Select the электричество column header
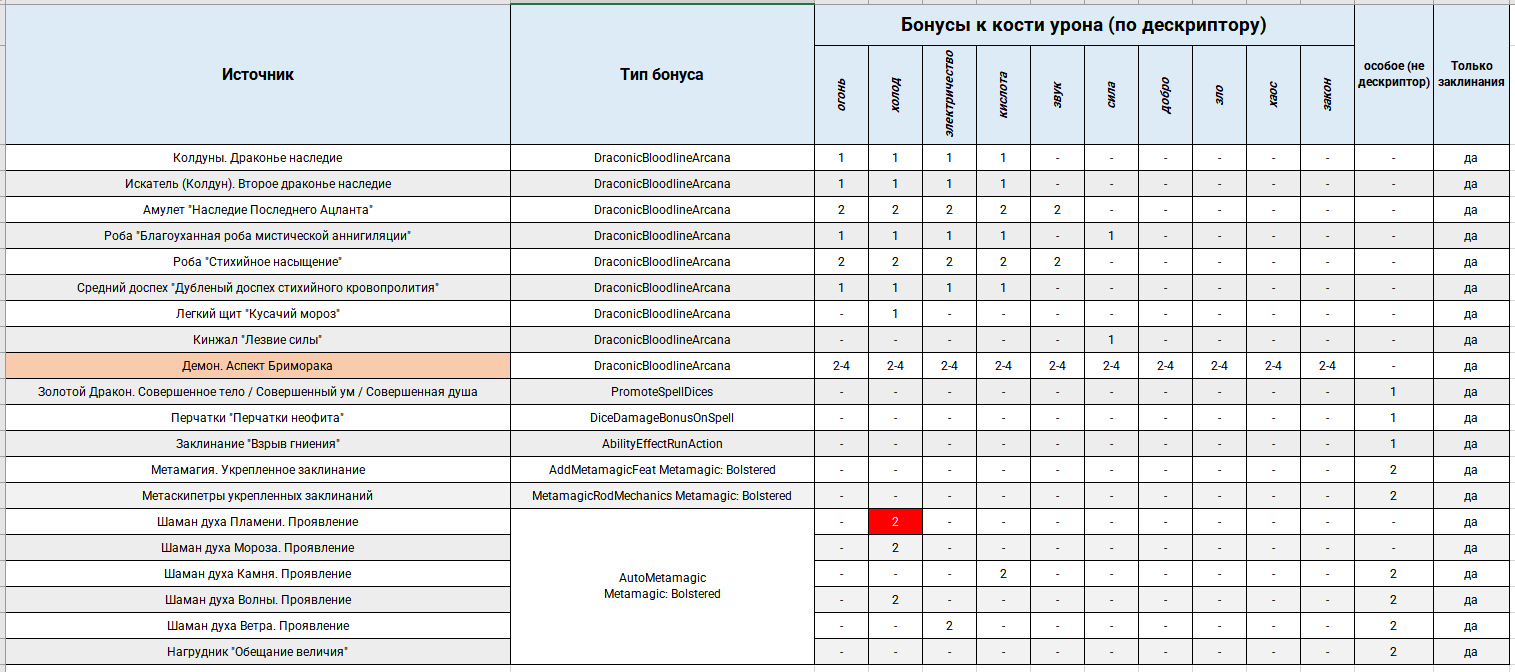This screenshot has width=1515, height=672. pos(949,96)
